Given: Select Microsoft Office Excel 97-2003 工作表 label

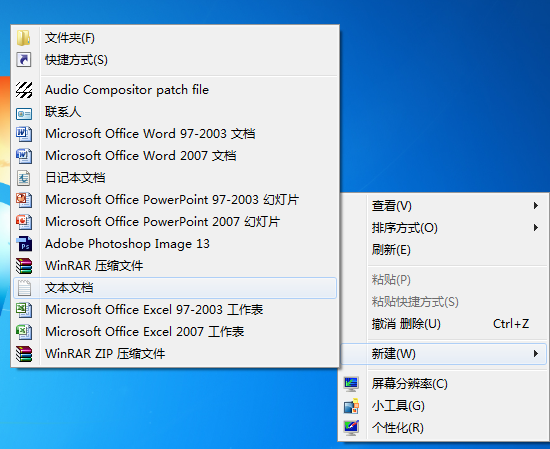Looking at the screenshot, I should (154, 310).
